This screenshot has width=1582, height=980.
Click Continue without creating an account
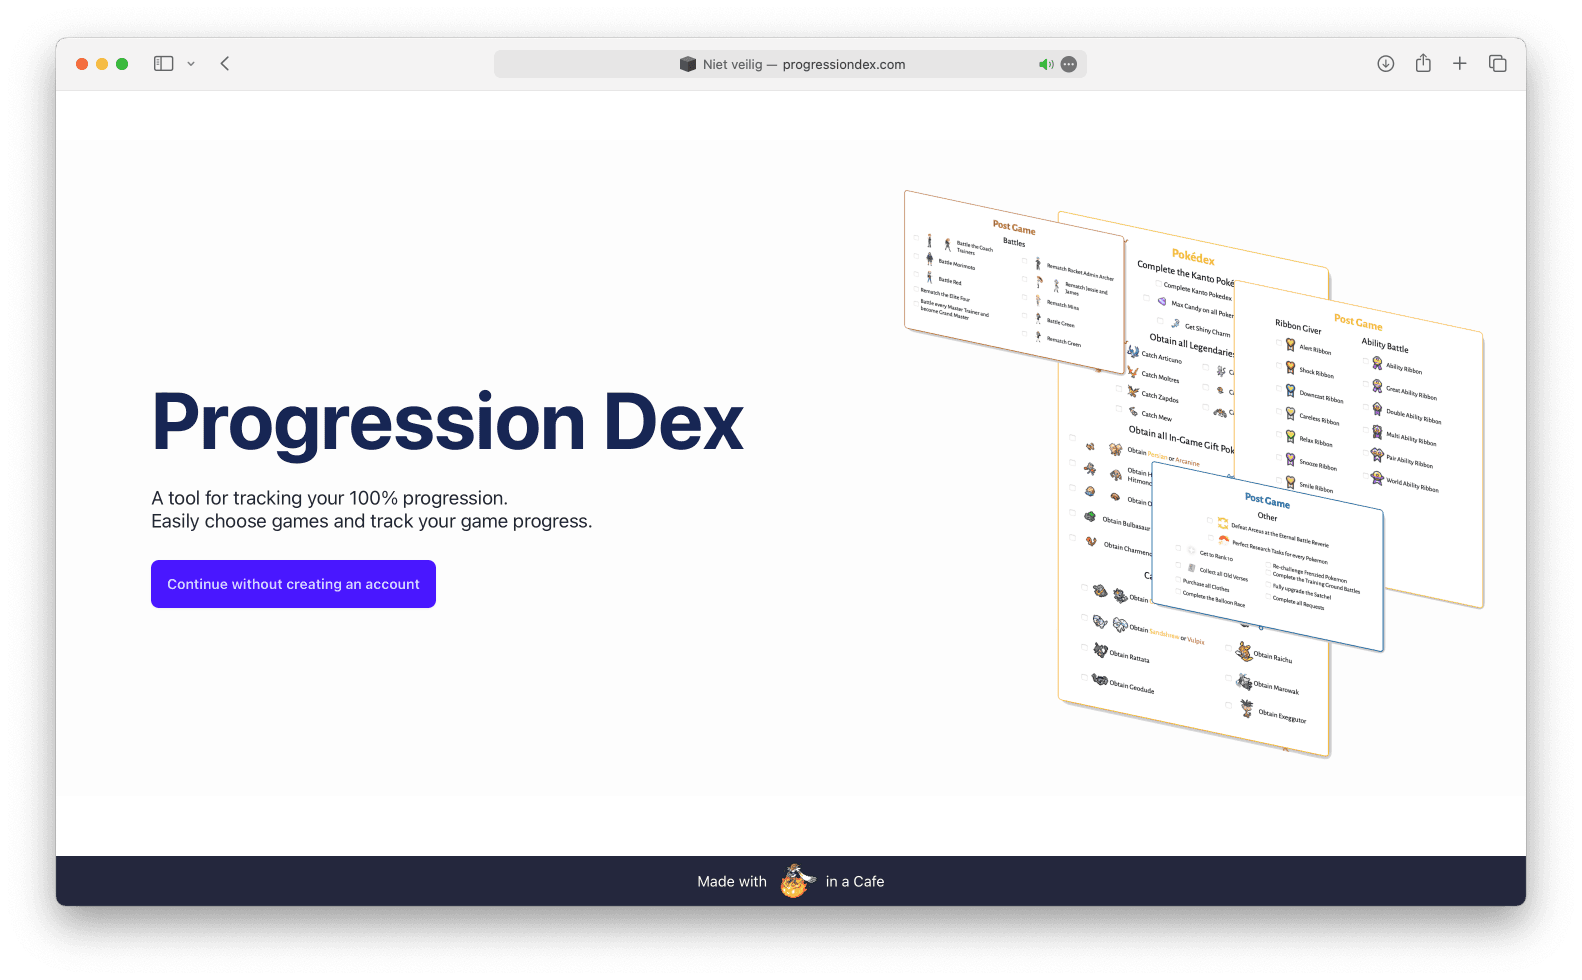pyautogui.click(x=293, y=584)
